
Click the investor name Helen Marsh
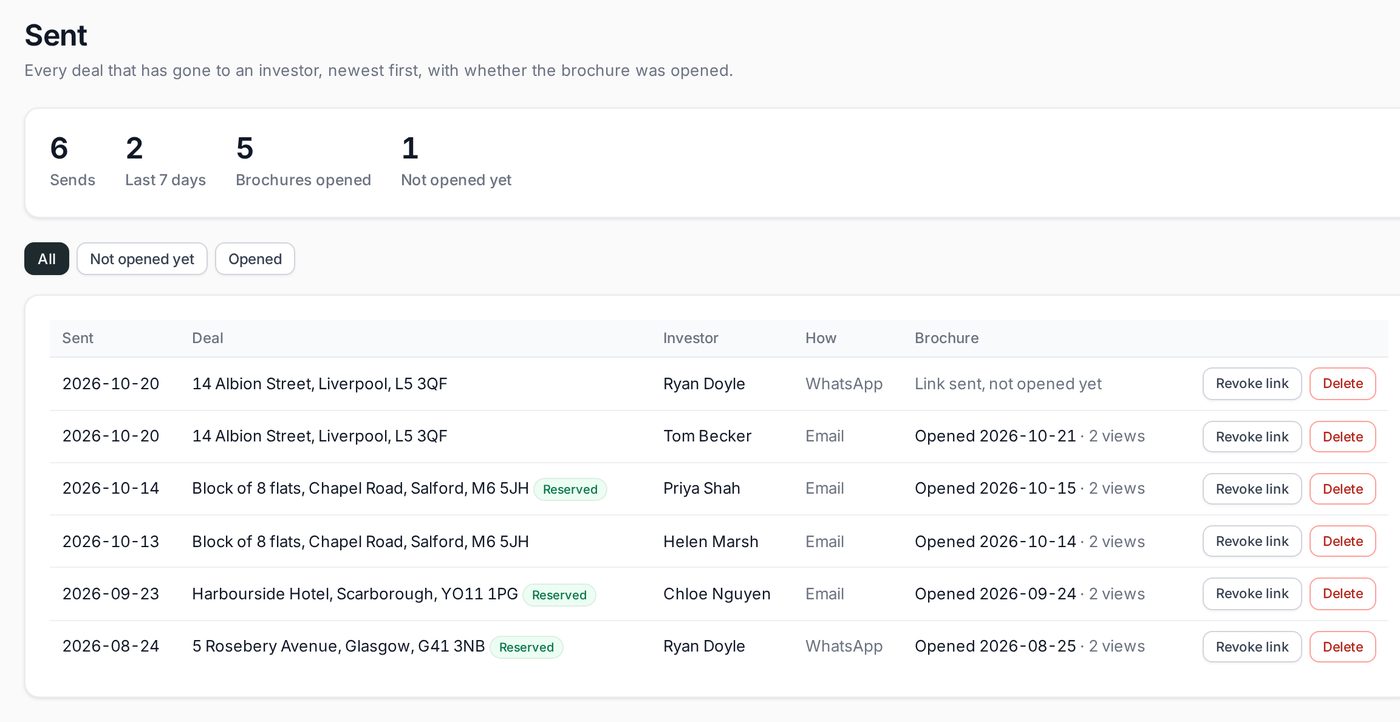(x=711, y=541)
